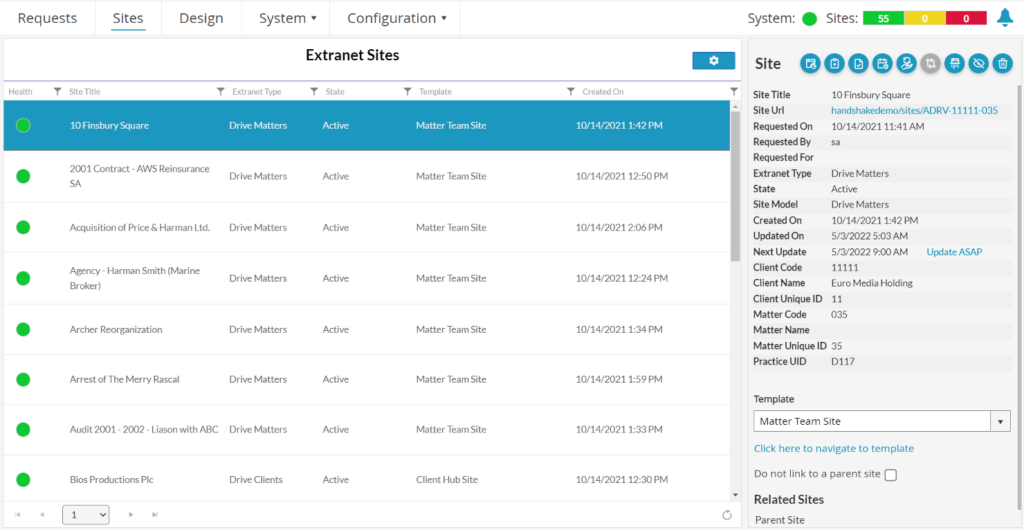Screen dimensions: 1024x530
Task: Click the grid refresh icon
Action: click(727, 514)
